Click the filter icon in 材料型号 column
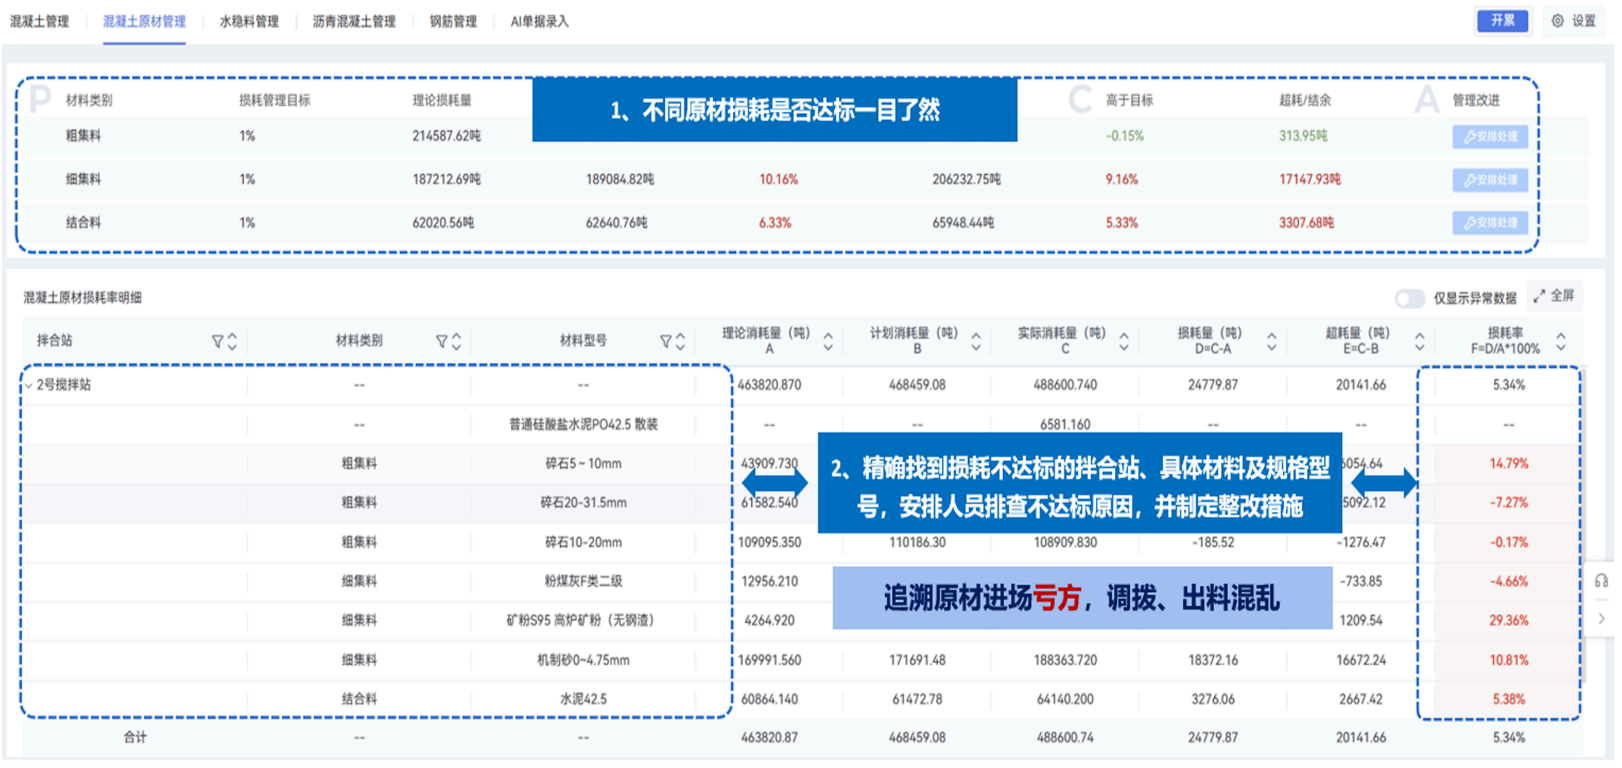Image resolution: width=1622 pixels, height=768 pixels. point(665,342)
